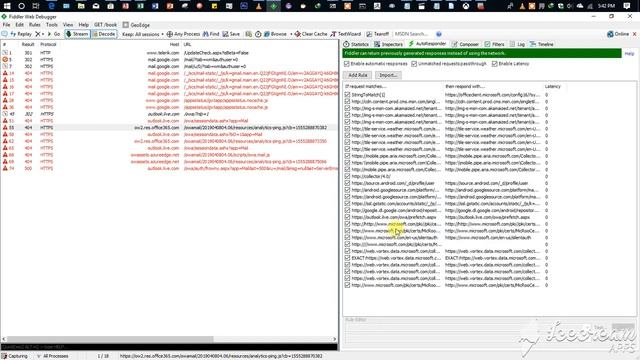The height and width of the screenshot is (360, 640).
Task: Open the Edit menu
Action: point(19,25)
